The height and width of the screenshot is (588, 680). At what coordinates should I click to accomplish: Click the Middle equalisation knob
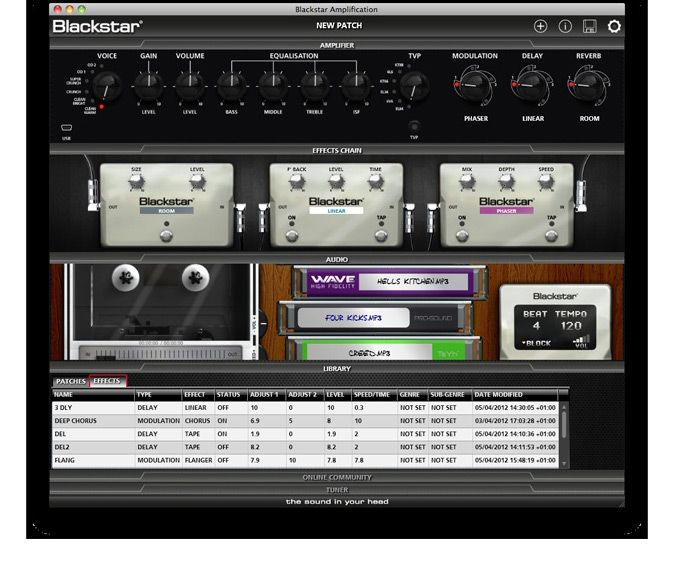(273, 86)
